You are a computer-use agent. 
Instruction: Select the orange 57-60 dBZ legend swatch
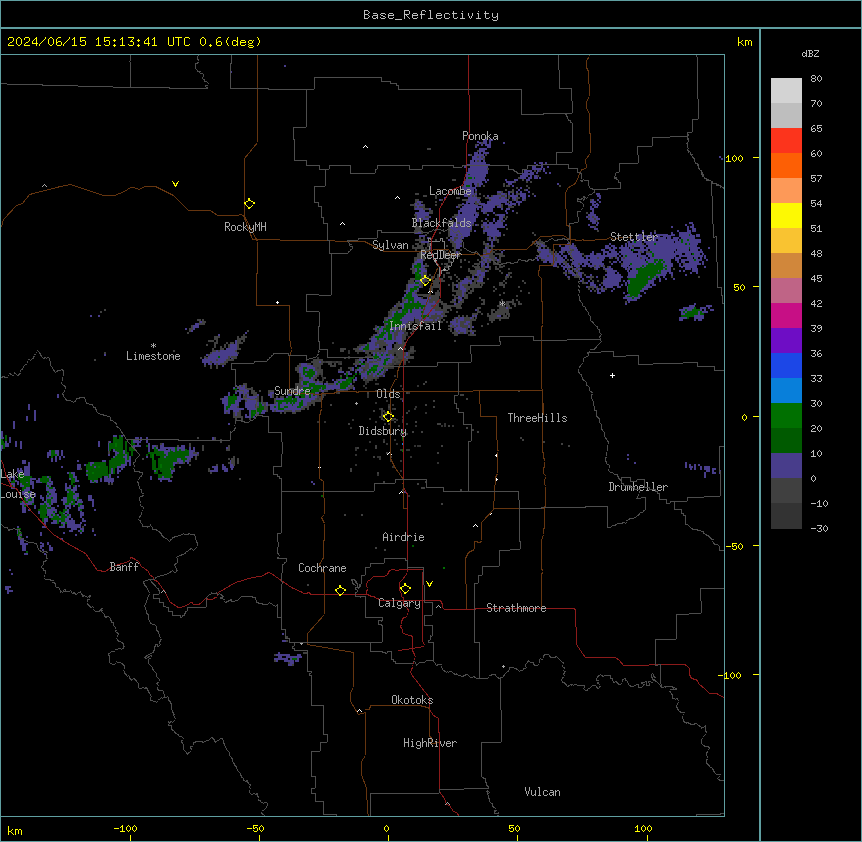(x=786, y=165)
